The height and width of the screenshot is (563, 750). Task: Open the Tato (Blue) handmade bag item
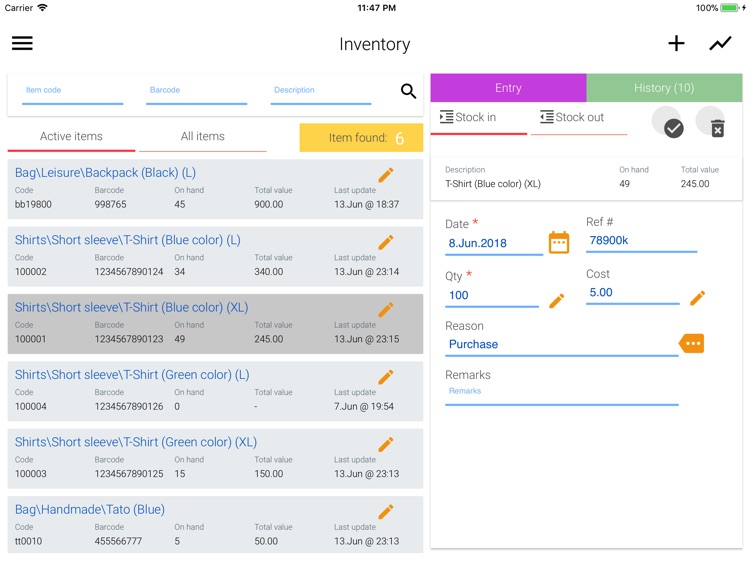click(x=200, y=524)
